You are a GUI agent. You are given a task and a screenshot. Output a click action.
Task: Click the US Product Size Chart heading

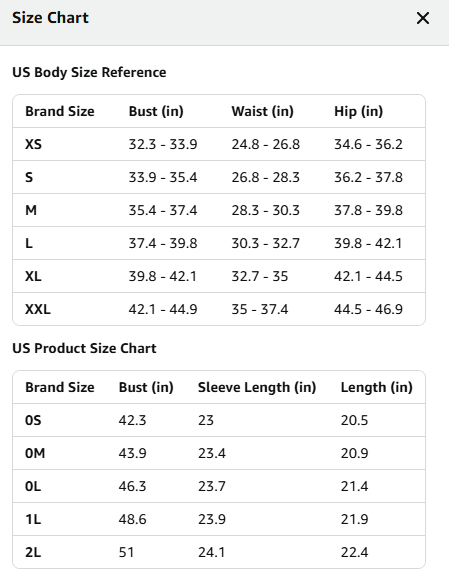[84, 348]
